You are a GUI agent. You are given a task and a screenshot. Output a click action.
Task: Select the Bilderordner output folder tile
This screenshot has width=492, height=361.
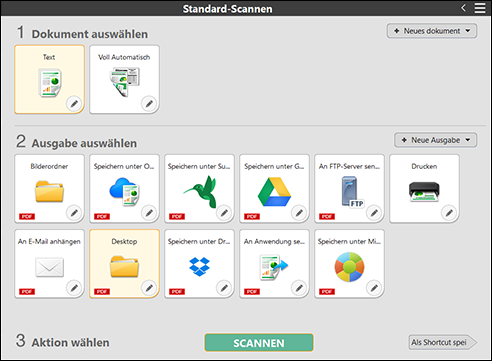click(x=49, y=189)
